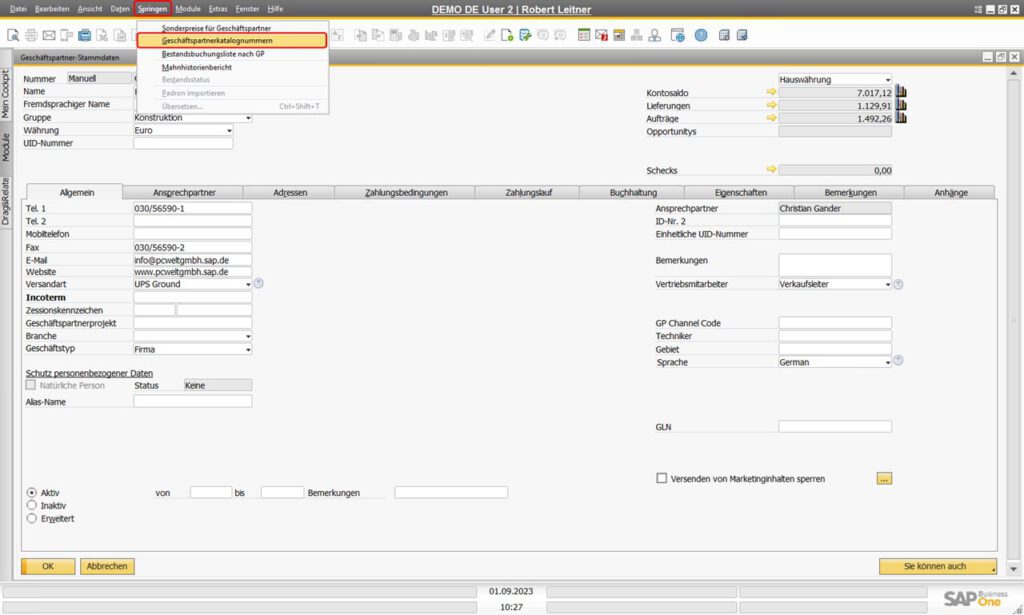Click the yellow link arrow beside Kontosaldo
The height and width of the screenshot is (615, 1024).
point(771,92)
